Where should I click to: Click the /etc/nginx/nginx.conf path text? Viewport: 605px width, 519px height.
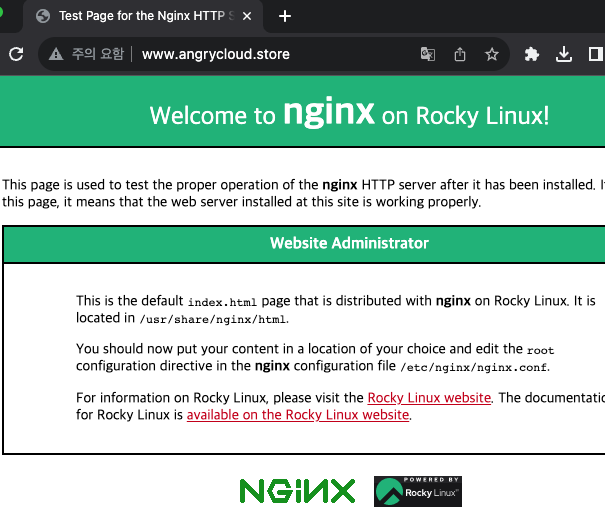click(x=473, y=367)
